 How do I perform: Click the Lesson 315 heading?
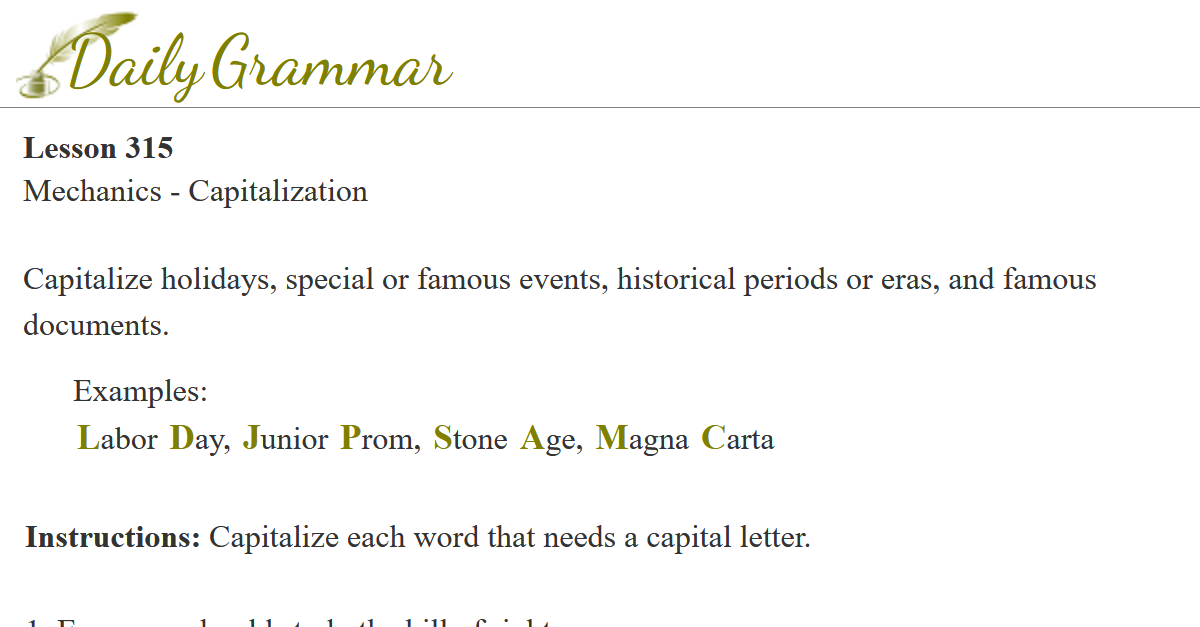[x=98, y=148]
